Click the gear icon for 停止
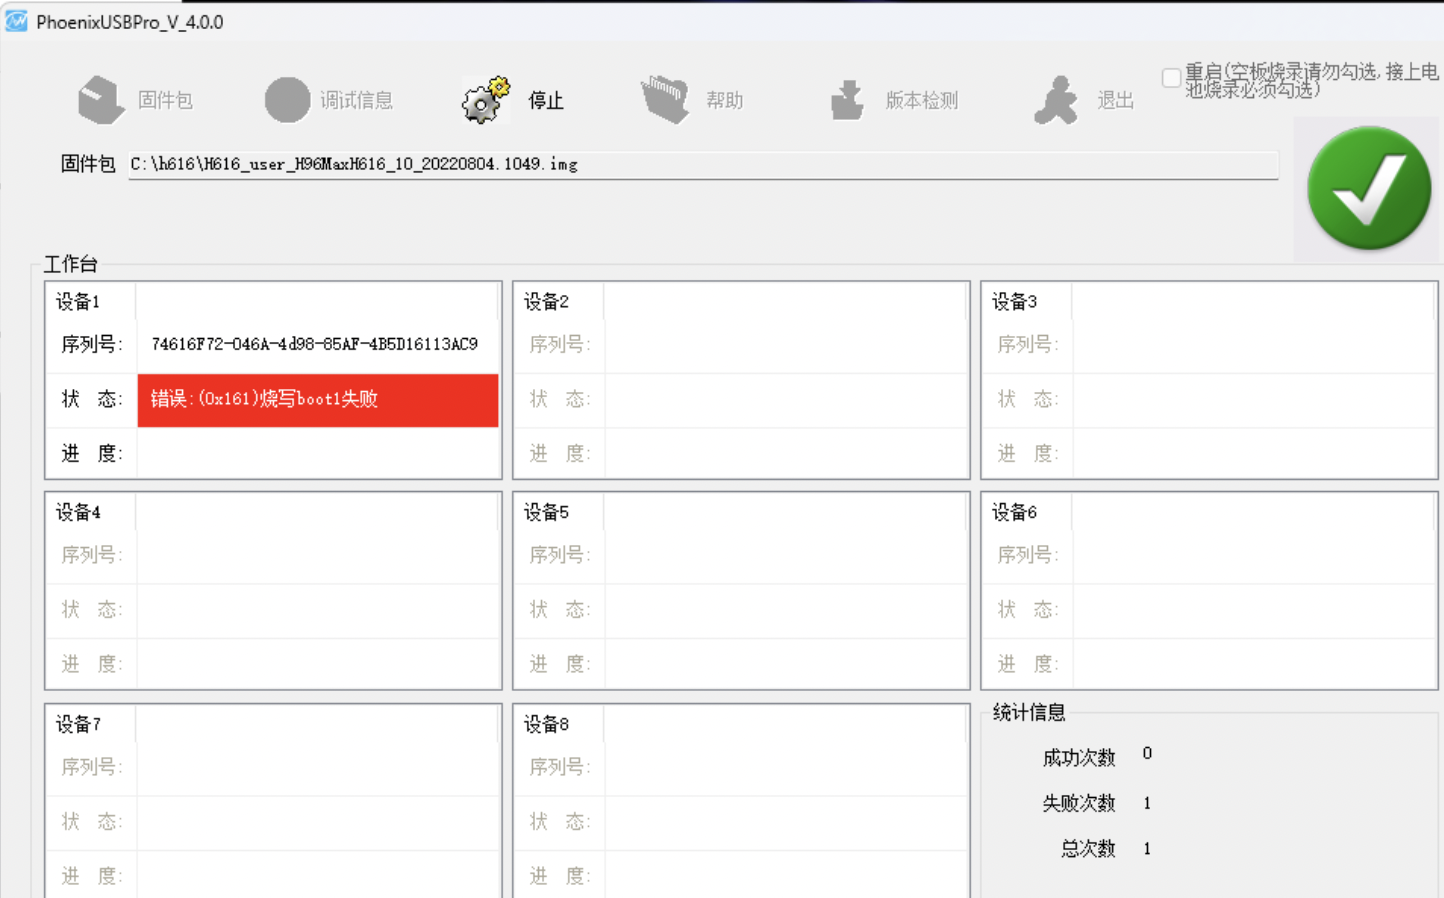The width and height of the screenshot is (1444, 898). 485,100
